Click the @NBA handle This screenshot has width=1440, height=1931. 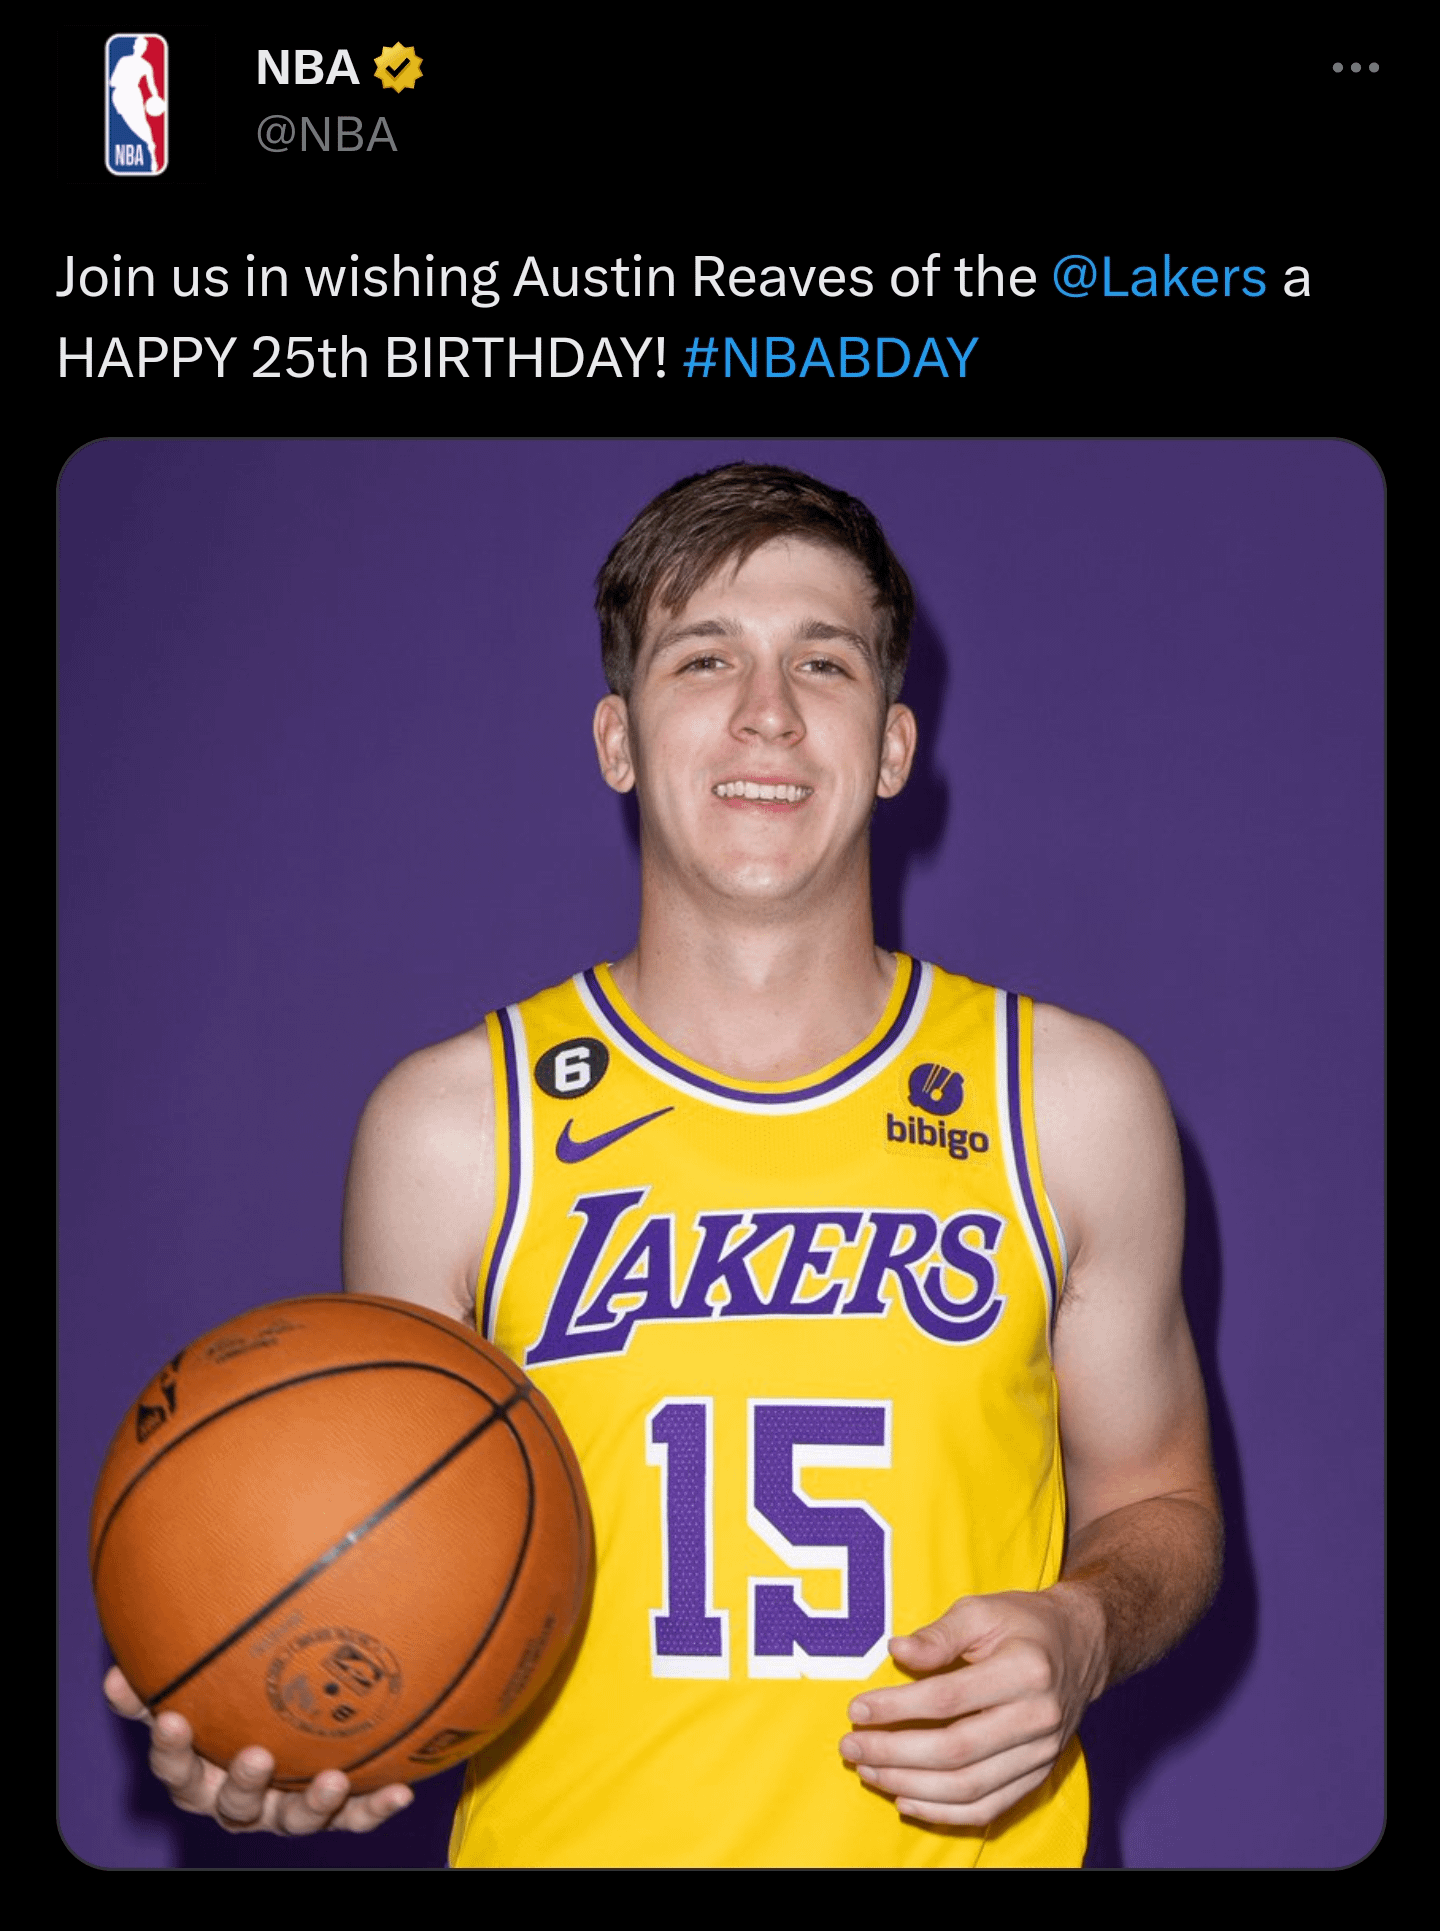click(327, 136)
